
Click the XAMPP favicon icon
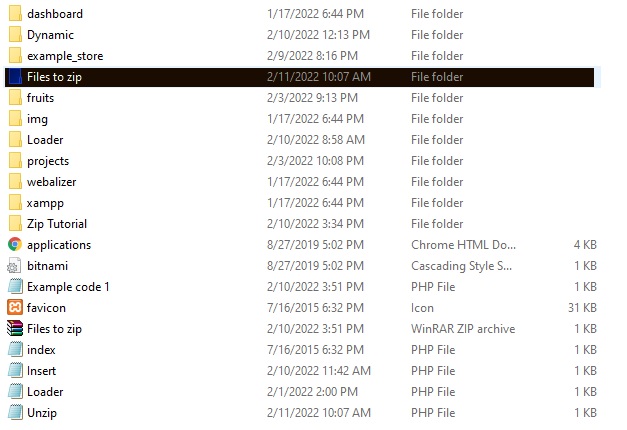[15, 308]
